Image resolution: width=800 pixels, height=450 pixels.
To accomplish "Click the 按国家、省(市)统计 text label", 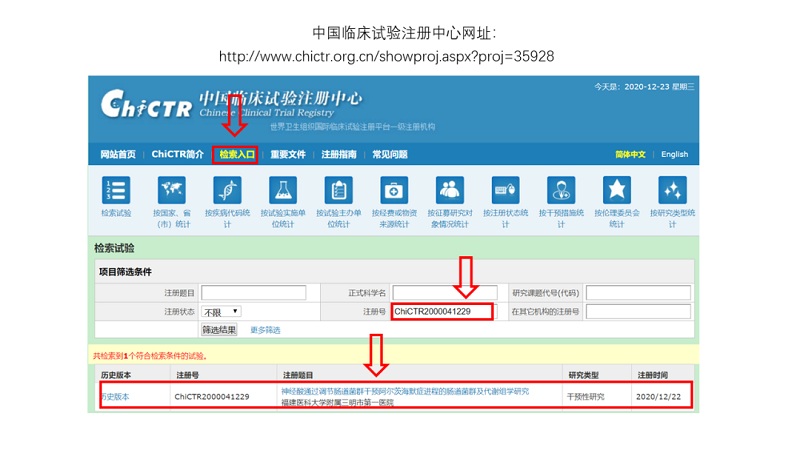I will tap(171, 218).
